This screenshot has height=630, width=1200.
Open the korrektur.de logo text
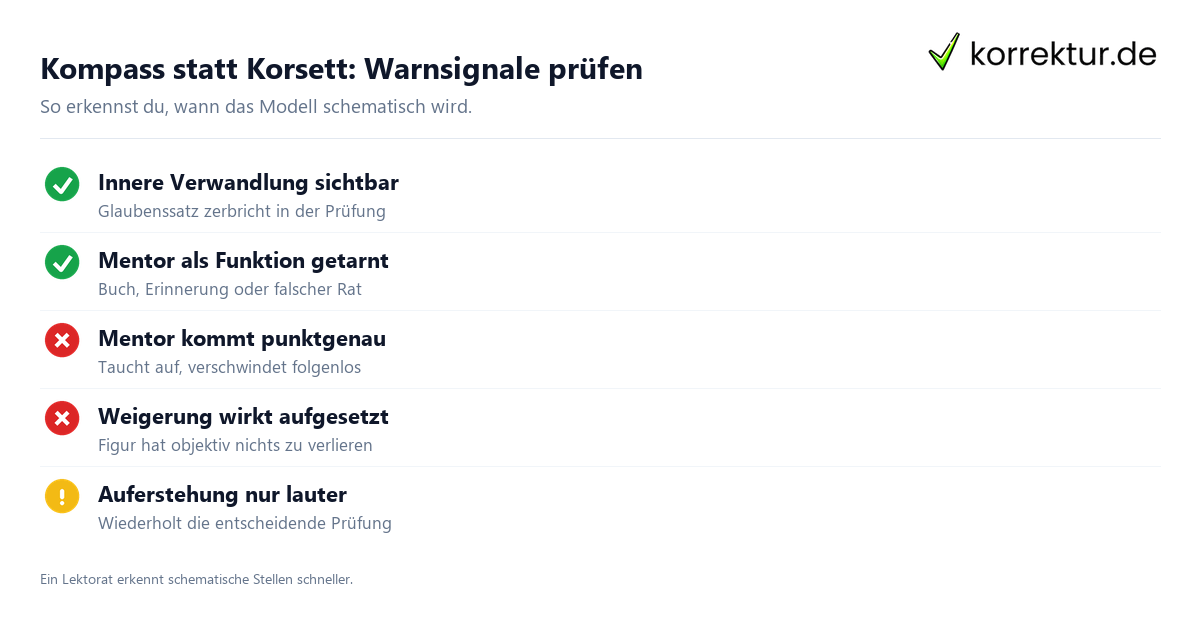click(1063, 53)
